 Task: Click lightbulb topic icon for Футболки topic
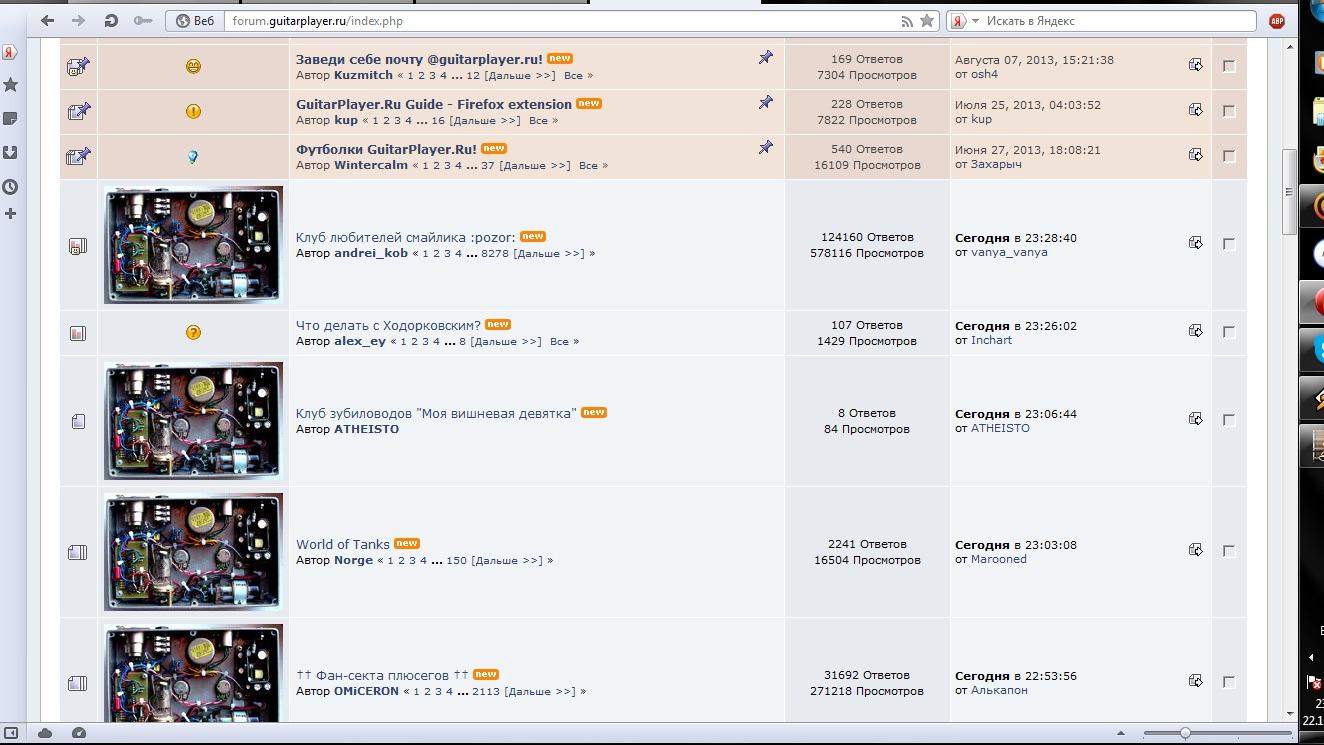193,157
